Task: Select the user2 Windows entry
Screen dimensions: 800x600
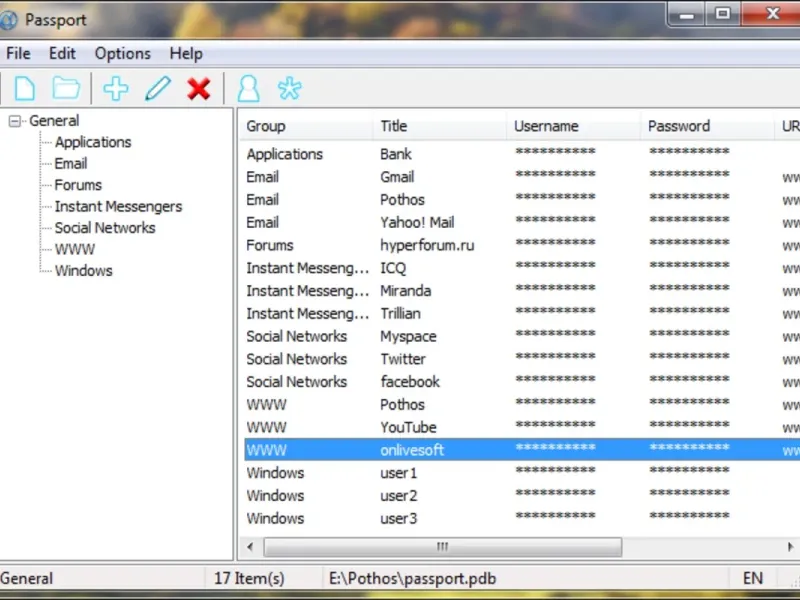Action: click(x=522, y=495)
